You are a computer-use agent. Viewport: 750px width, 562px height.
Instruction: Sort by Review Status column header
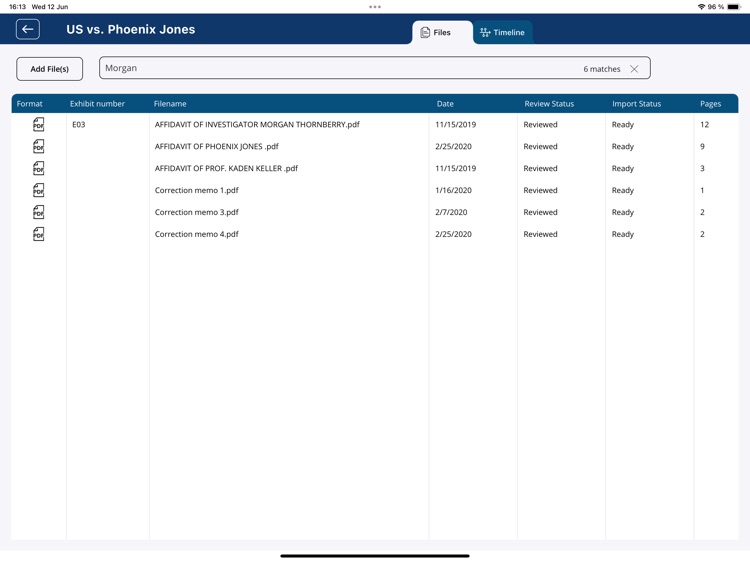(x=549, y=104)
